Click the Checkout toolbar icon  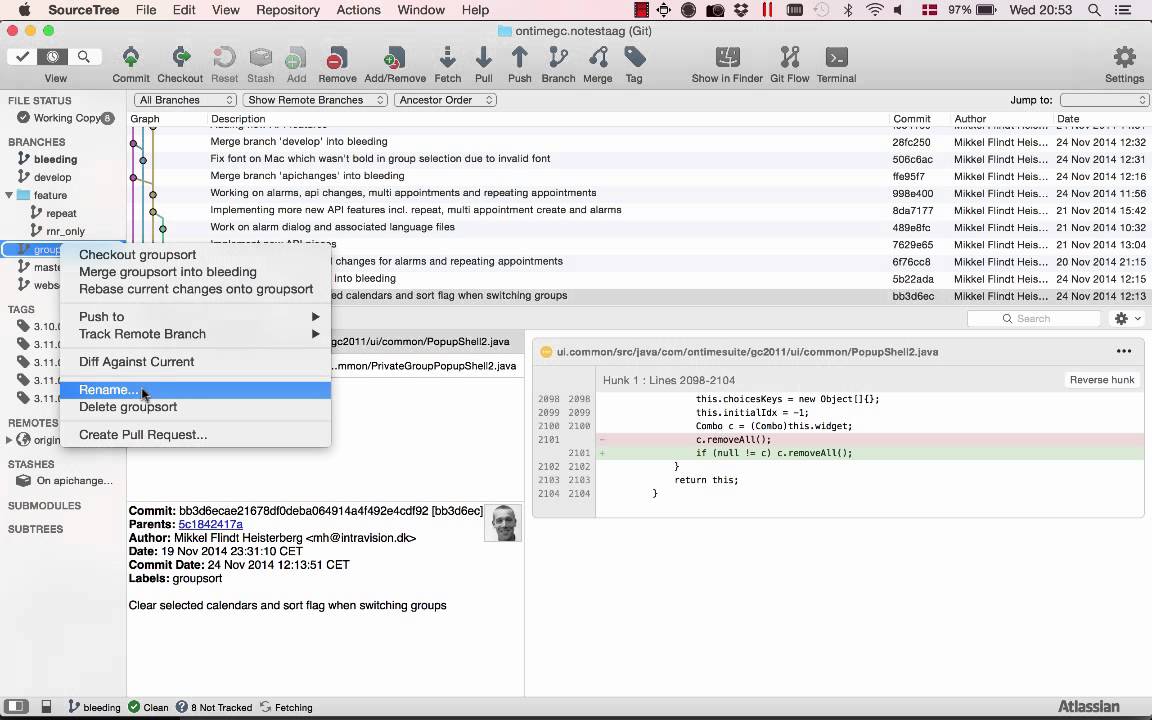pyautogui.click(x=180, y=57)
